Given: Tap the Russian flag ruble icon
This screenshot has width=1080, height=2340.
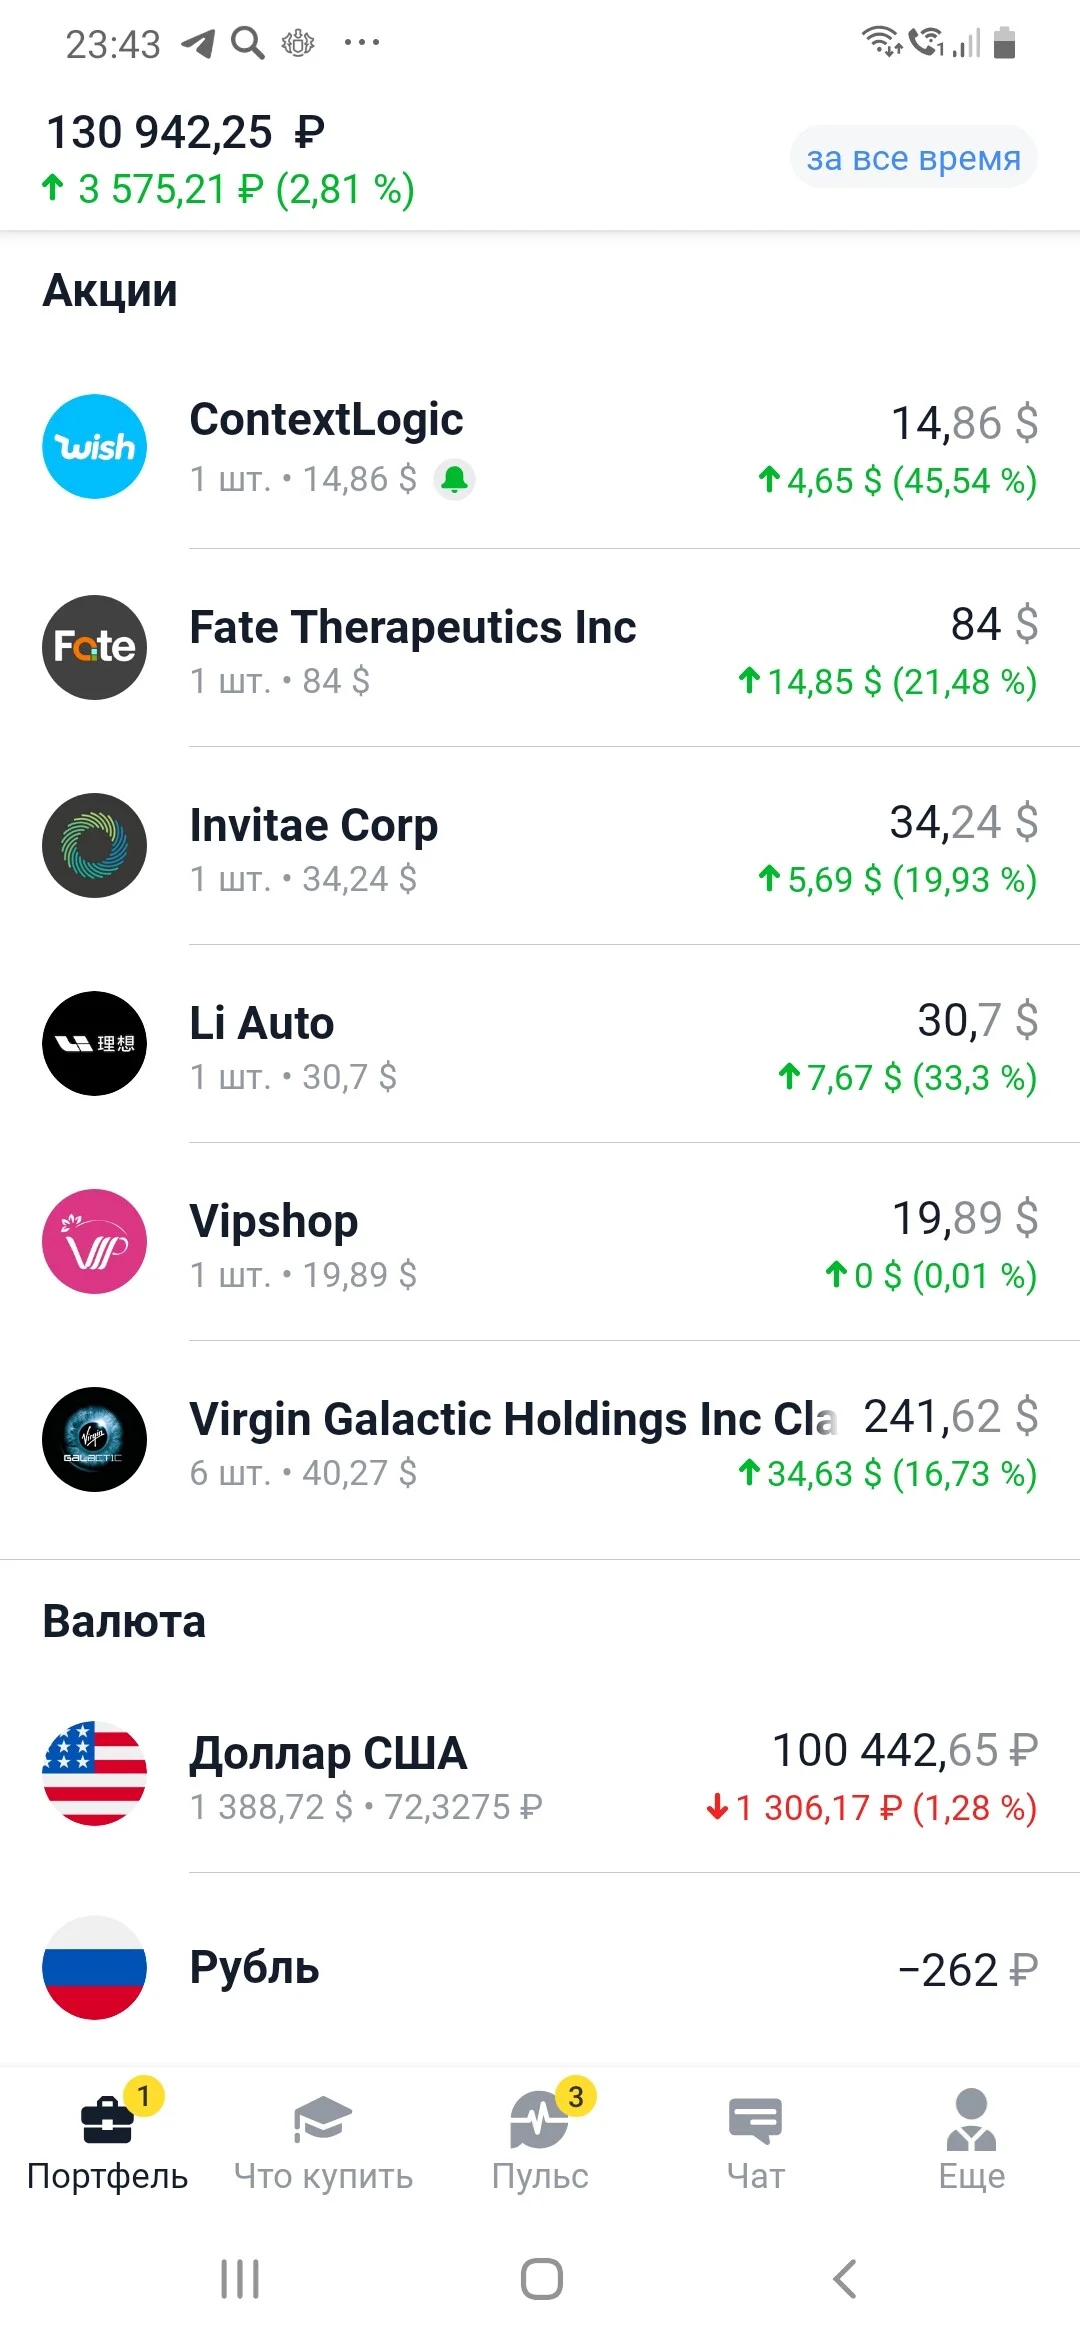Looking at the screenshot, I should [x=95, y=1967].
